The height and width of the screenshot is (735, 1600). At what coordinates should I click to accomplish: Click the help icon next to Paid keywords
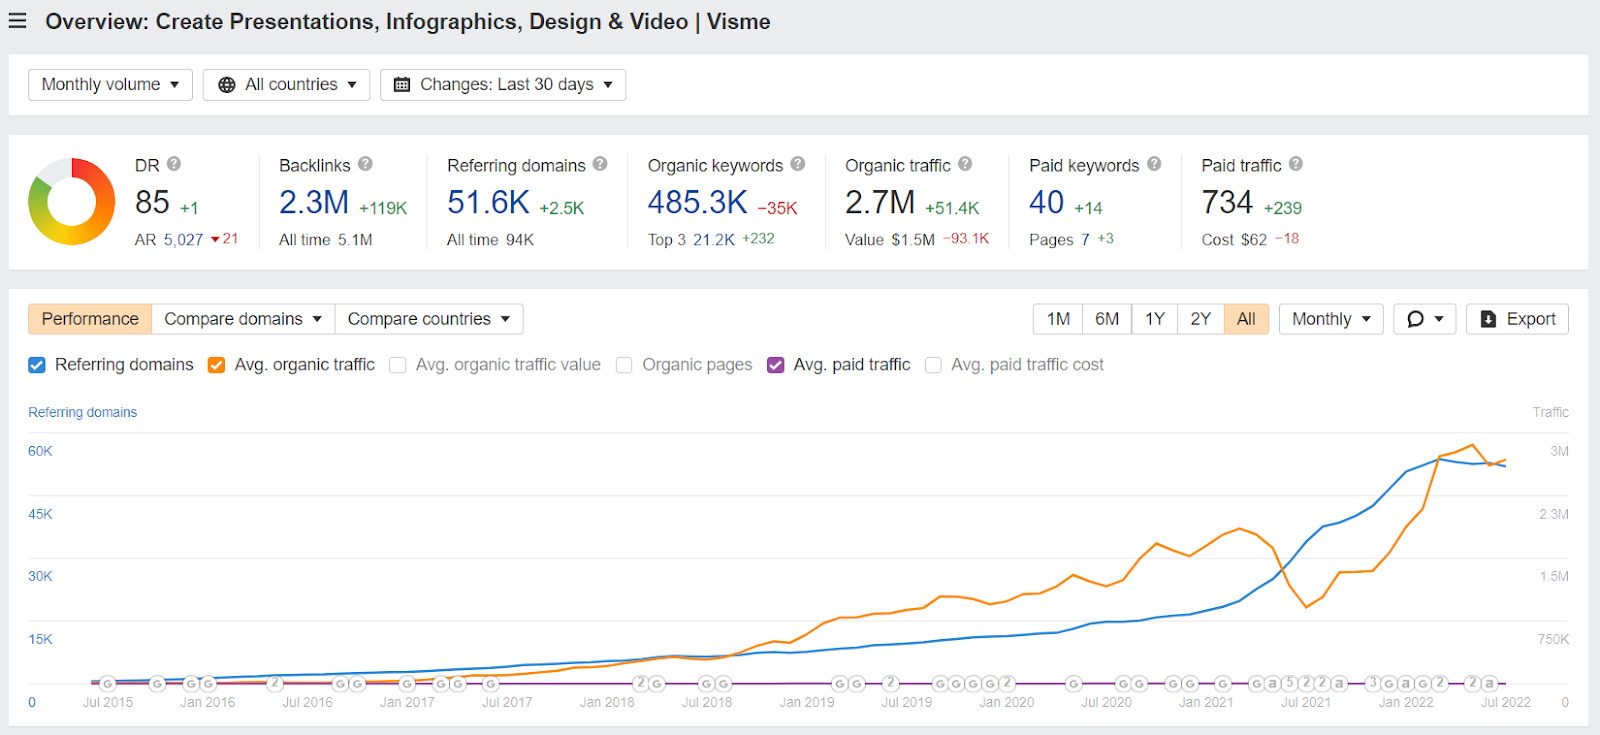coord(1154,164)
